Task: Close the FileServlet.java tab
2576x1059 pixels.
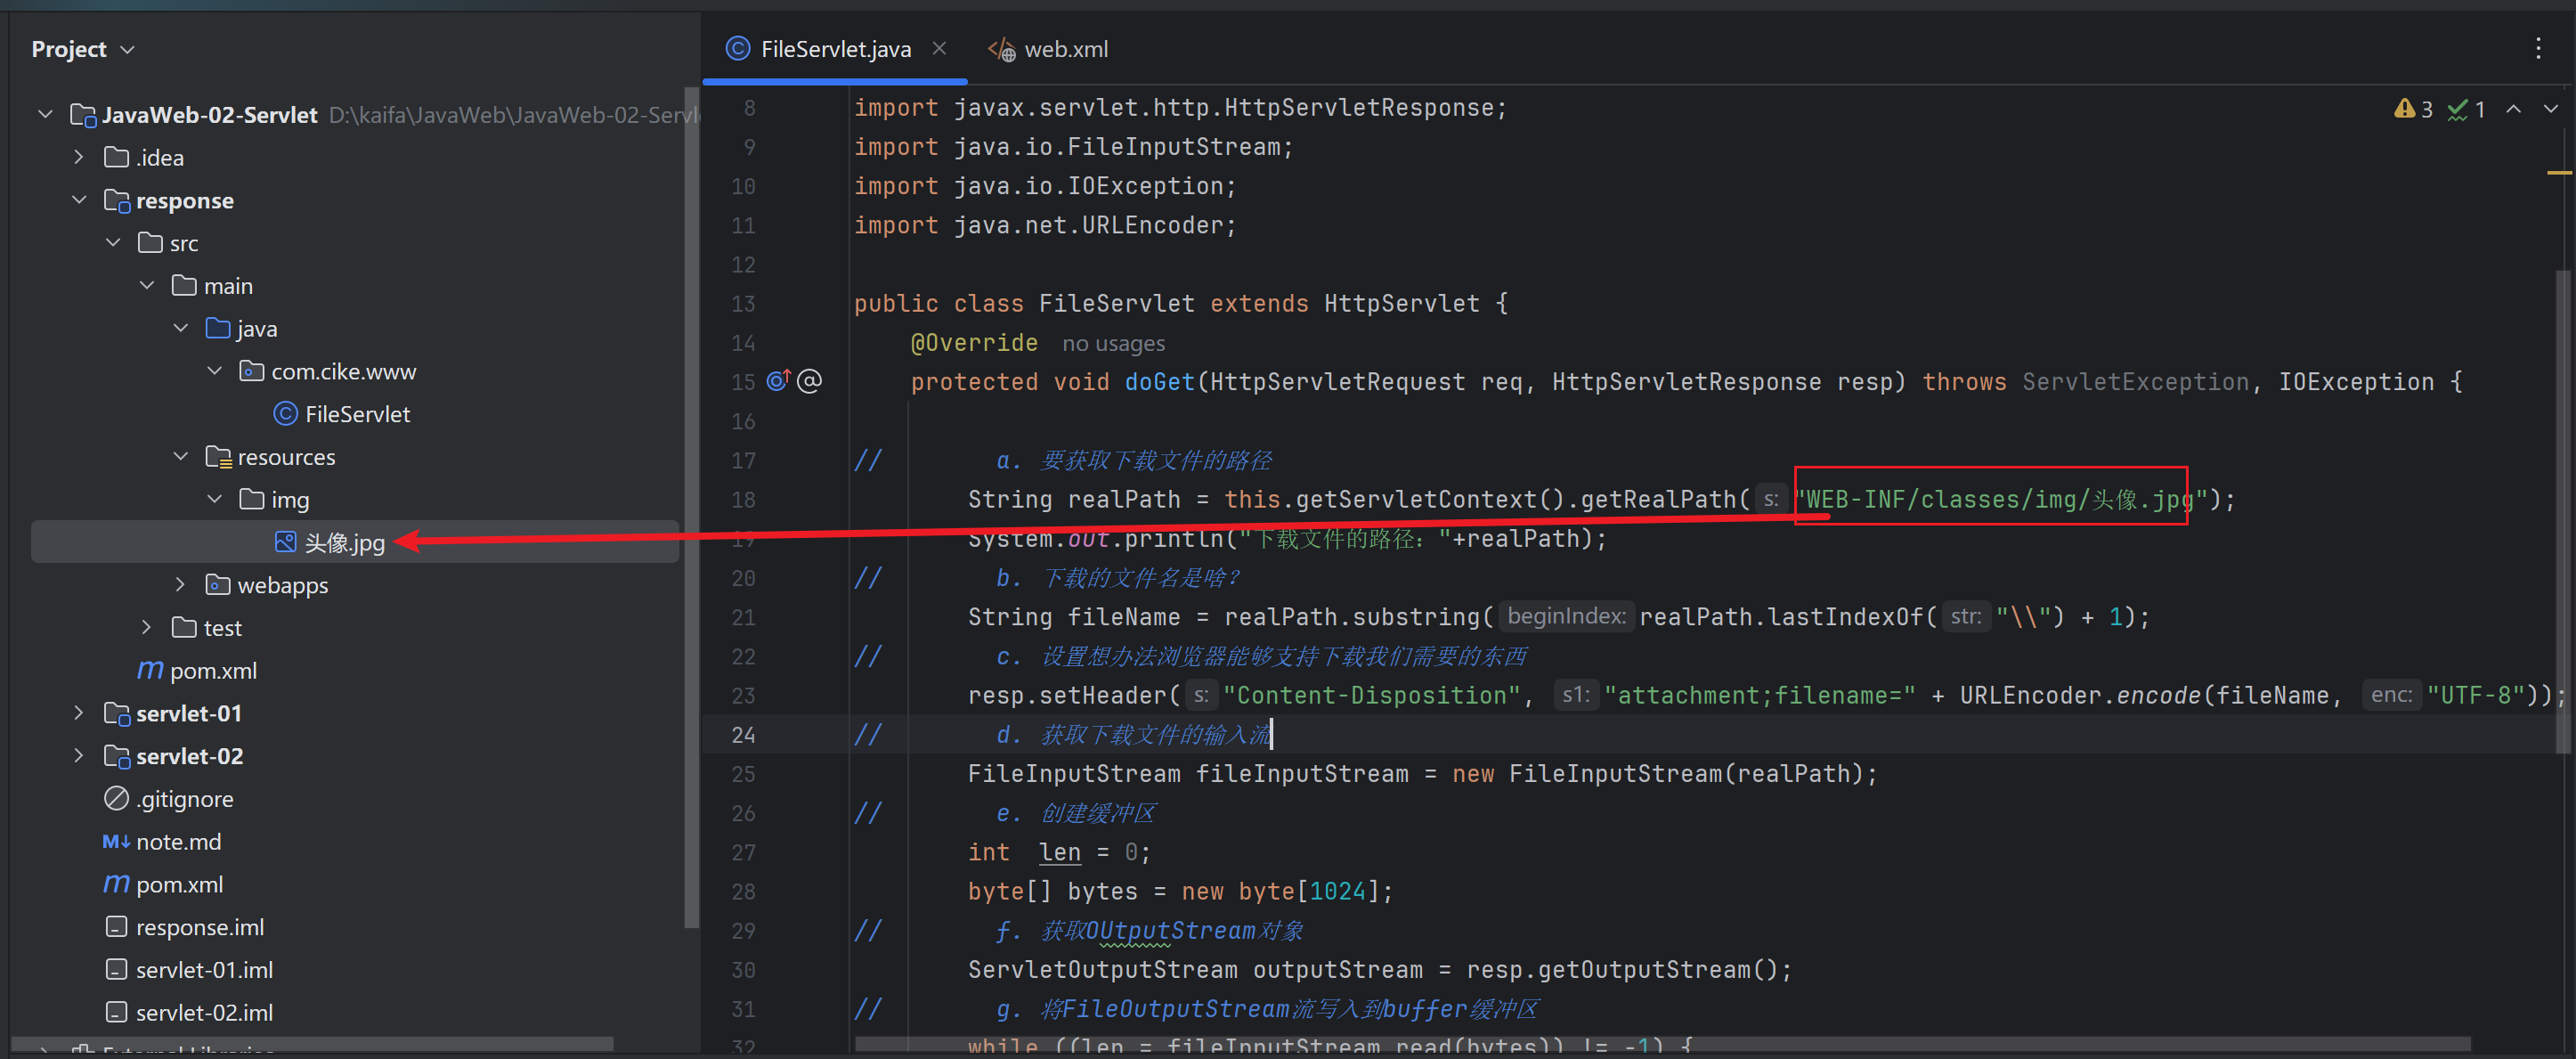Action: 939,48
